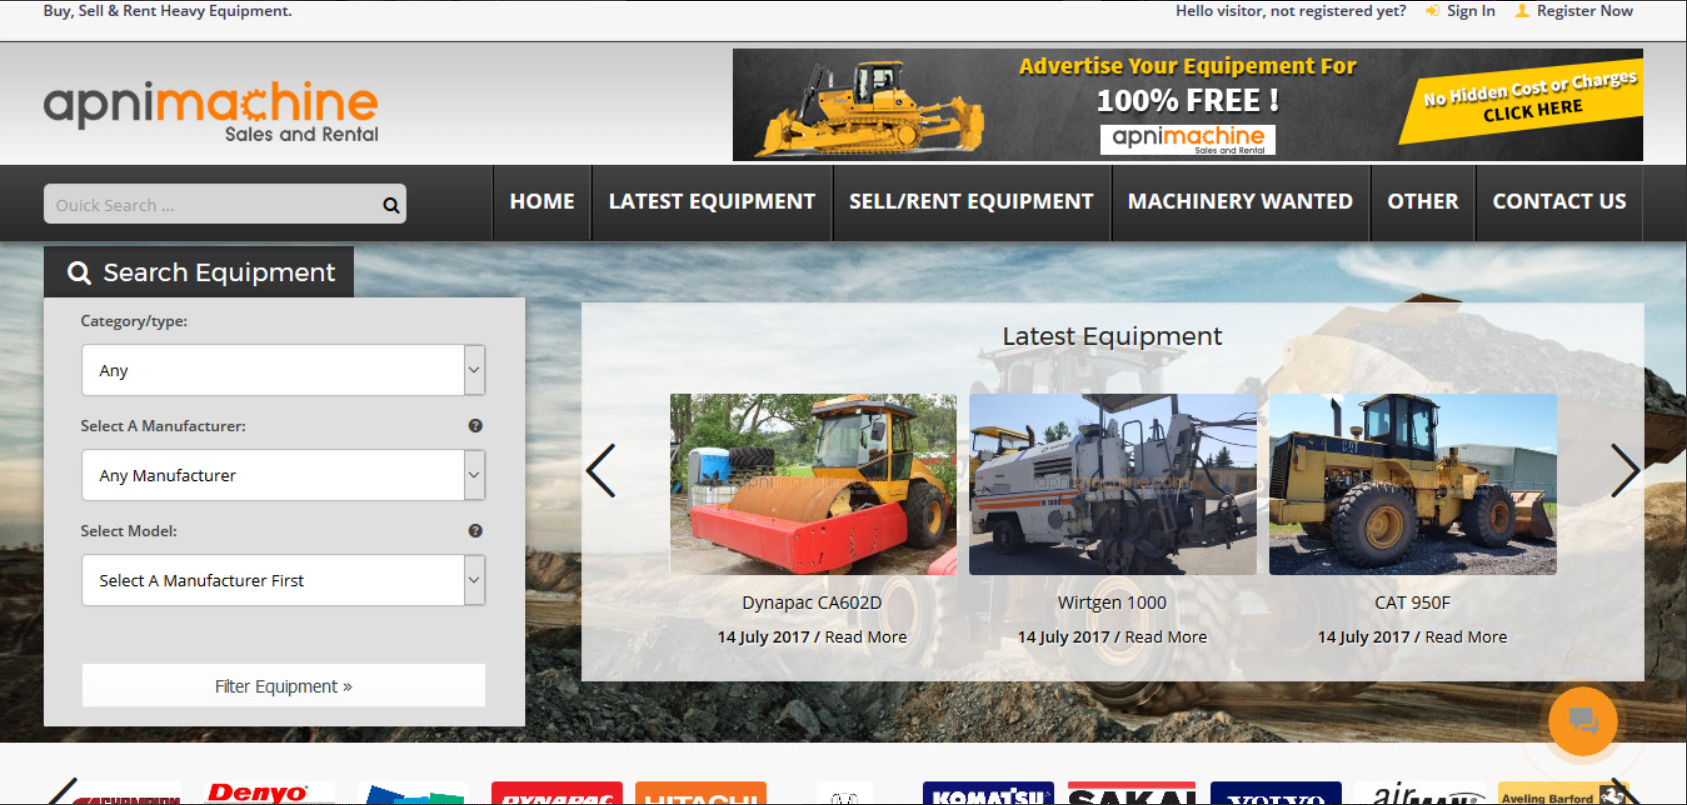1687x805 pixels.
Task: Open the Select Model dropdown
Action: point(283,580)
